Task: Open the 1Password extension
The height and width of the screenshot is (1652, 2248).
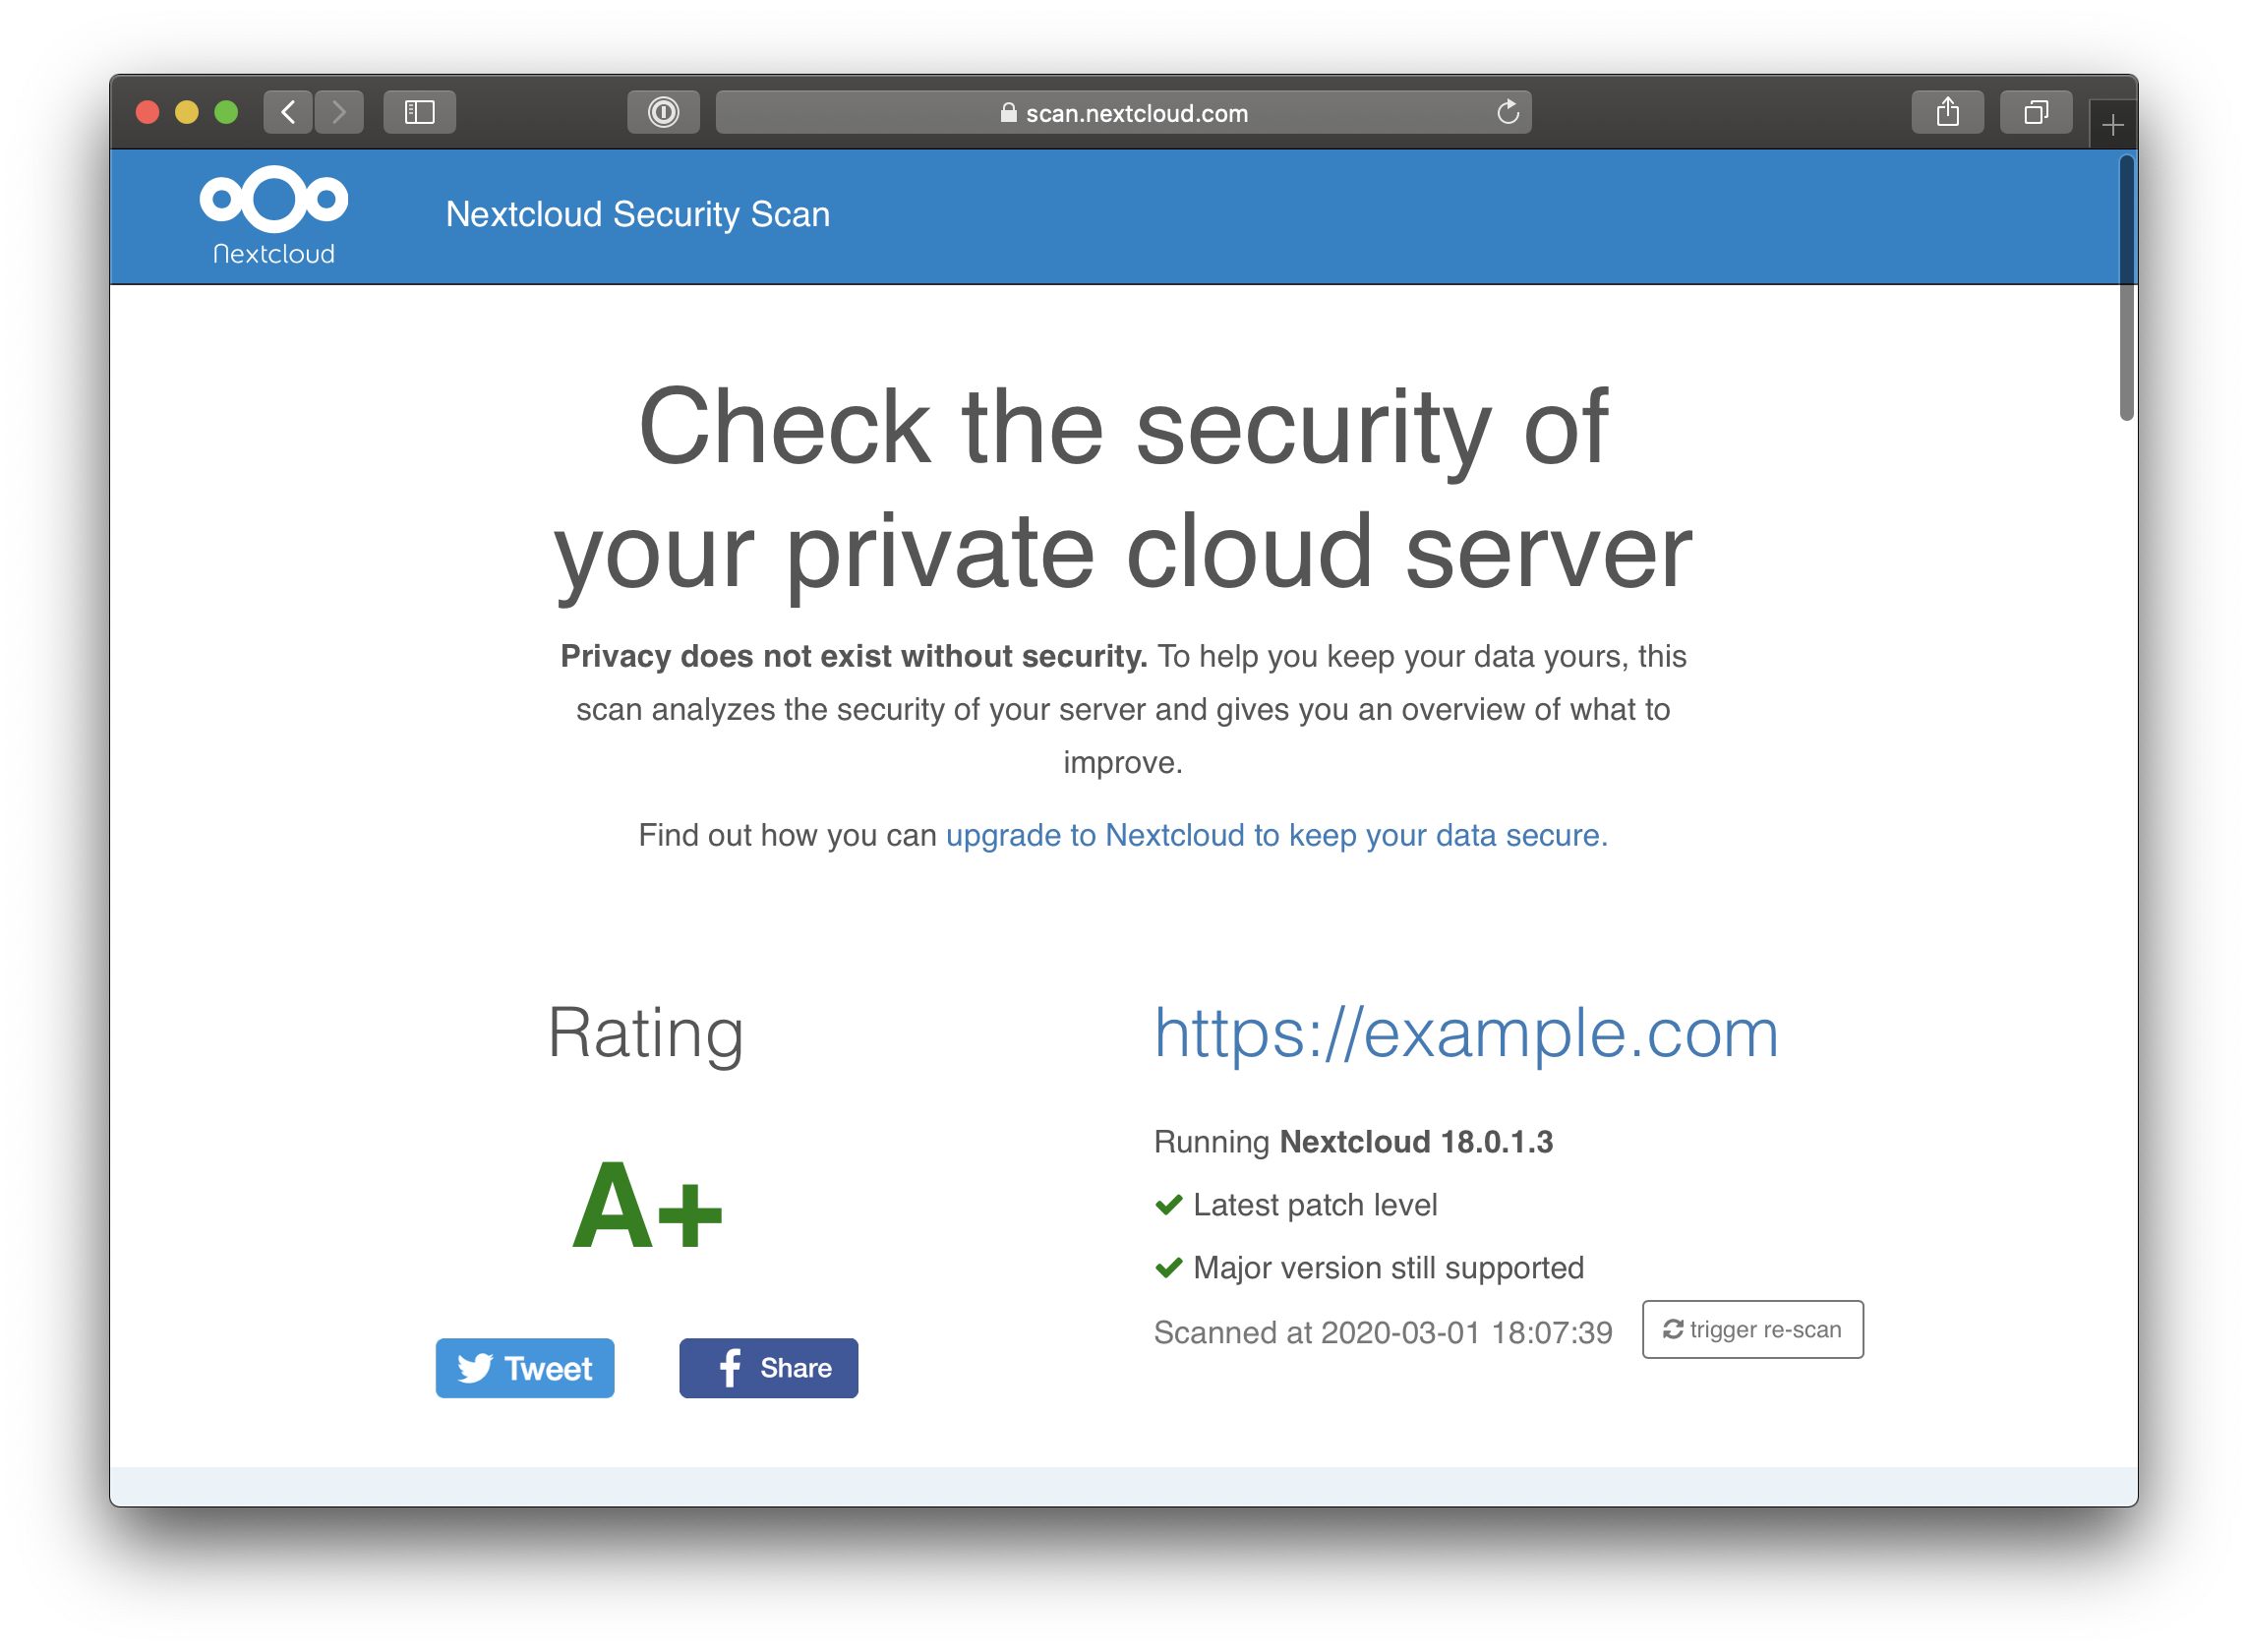Action: 663,112
